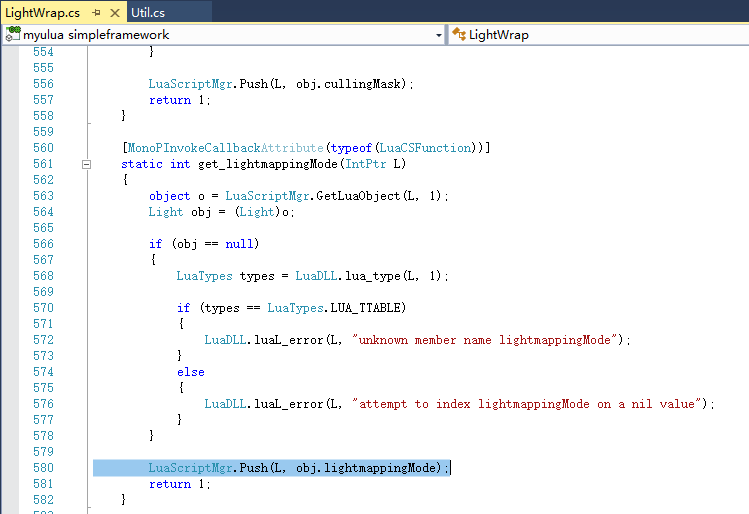
Task: Click 'return 1;' on line 557
Action: (x=180, y=100)
